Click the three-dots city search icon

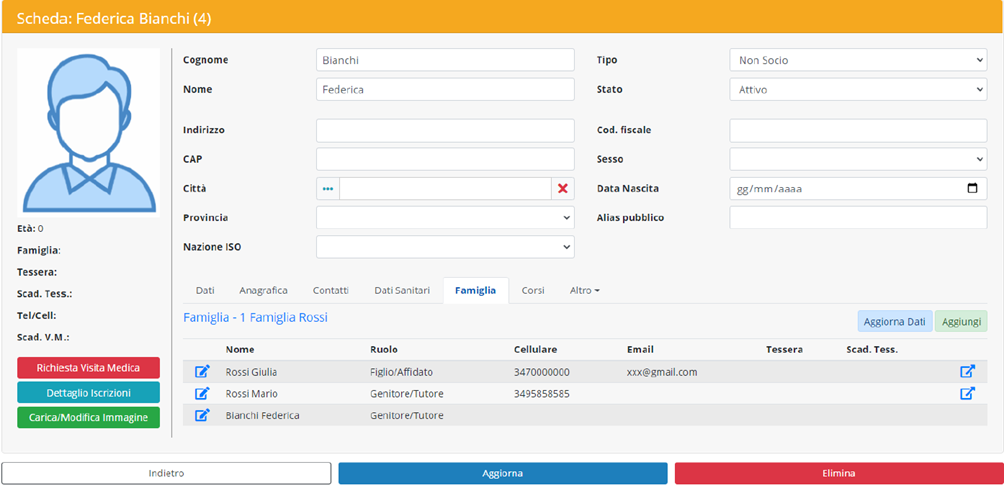(328, 189)
